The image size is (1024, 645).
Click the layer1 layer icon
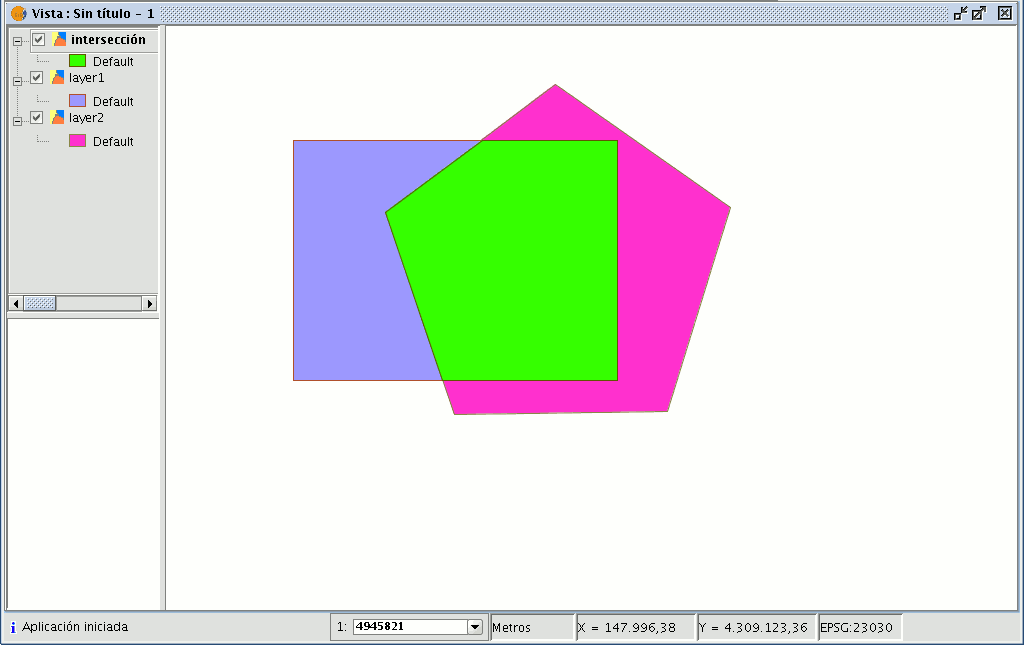[x=57, y=78]
